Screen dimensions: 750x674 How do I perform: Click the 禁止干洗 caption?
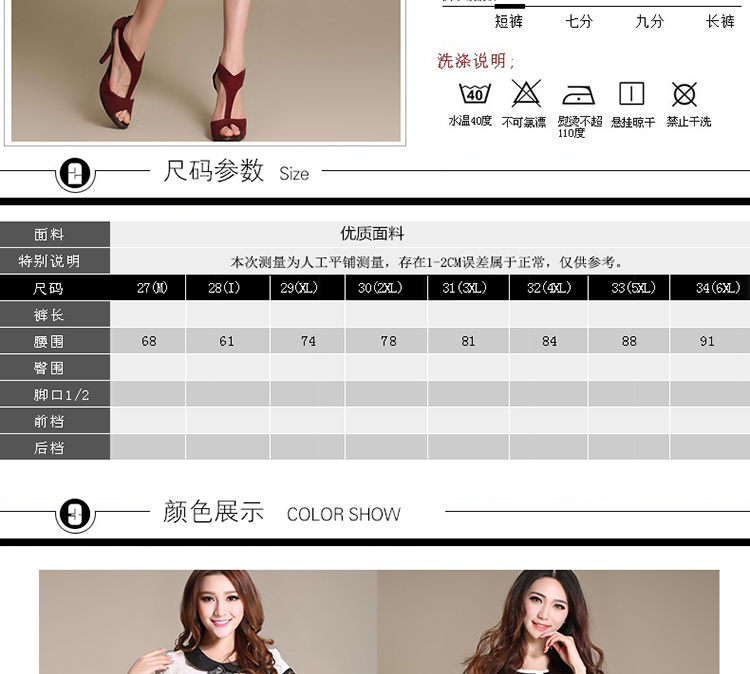689,122
